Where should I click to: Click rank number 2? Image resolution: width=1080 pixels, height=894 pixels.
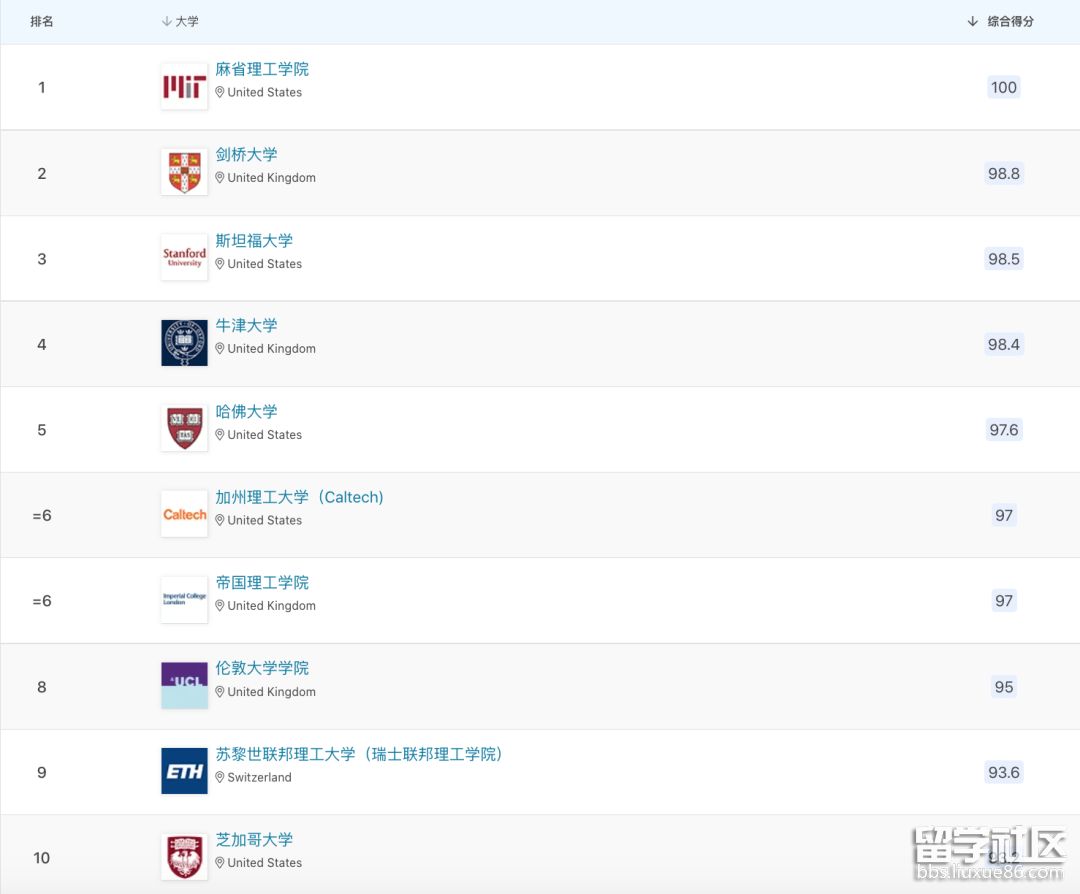tap(42, 173)
